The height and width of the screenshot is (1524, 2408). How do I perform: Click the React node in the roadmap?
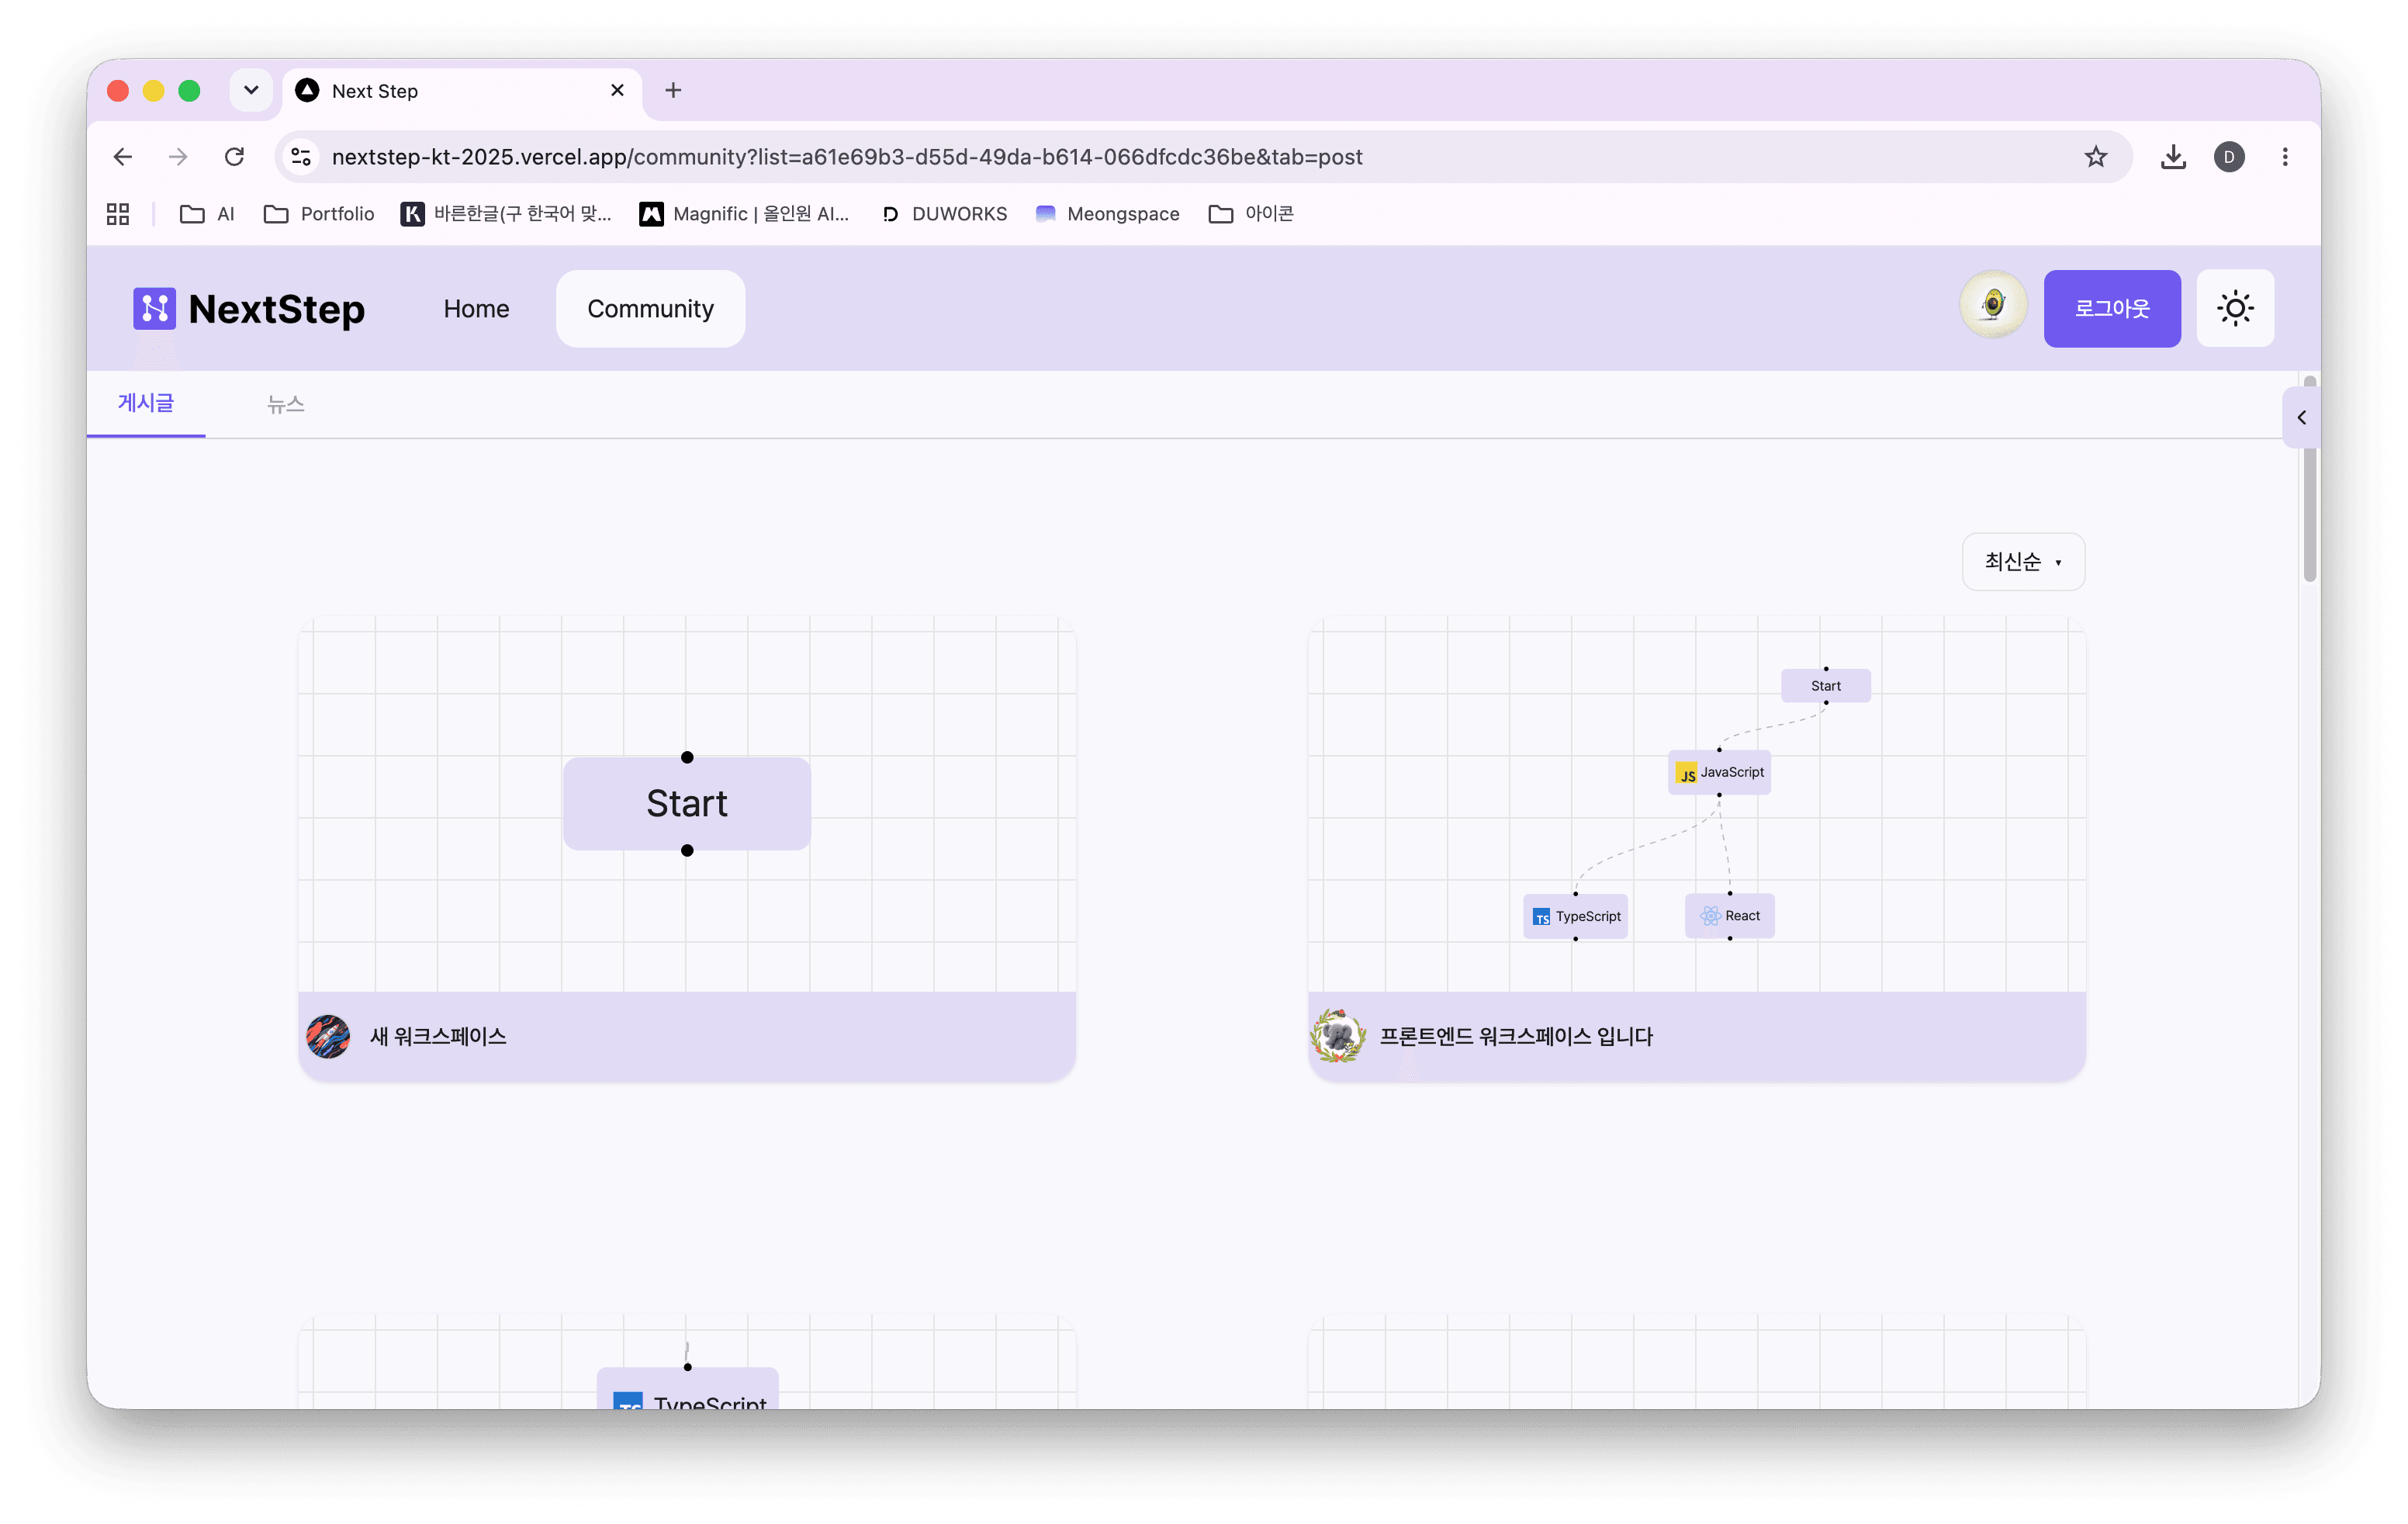[x=1730, y=916]
